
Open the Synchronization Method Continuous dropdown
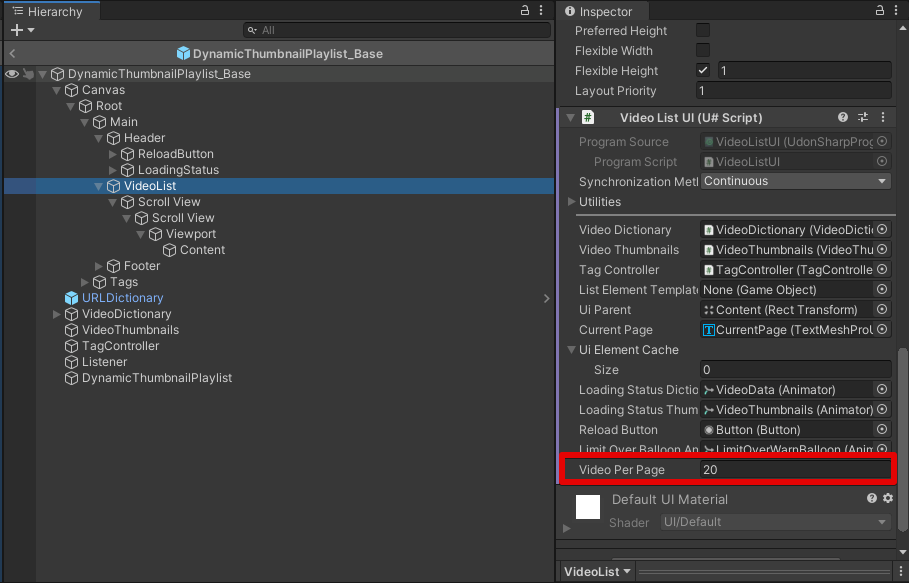click(x=795, y=182)
